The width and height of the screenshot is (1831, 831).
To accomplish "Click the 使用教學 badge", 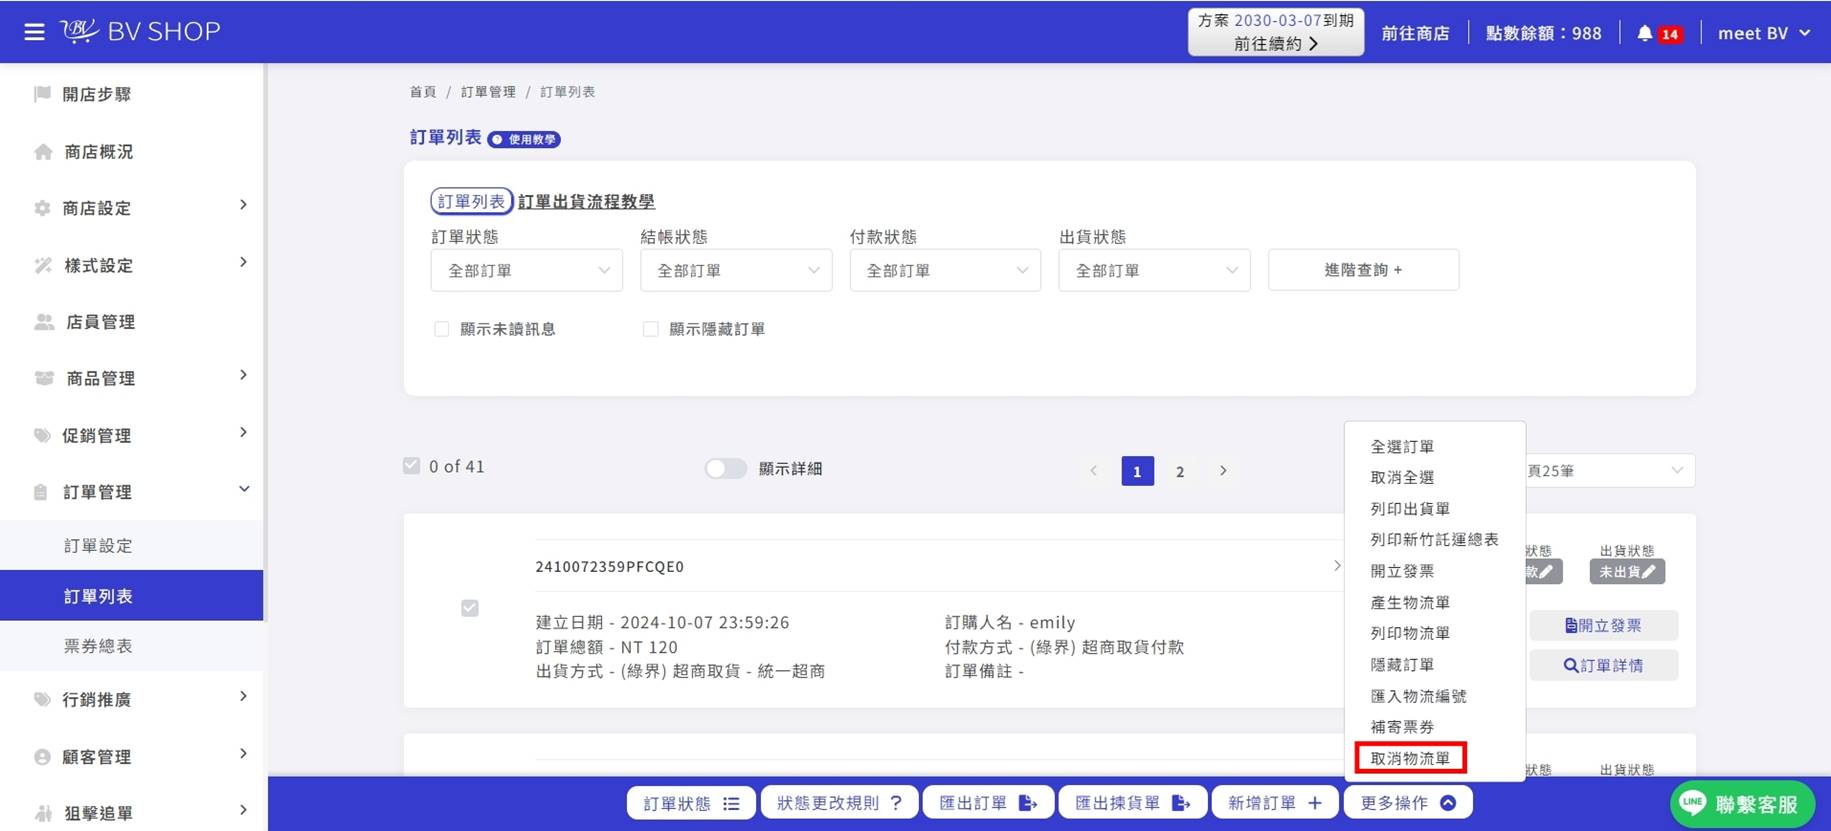I will [524, 139].
